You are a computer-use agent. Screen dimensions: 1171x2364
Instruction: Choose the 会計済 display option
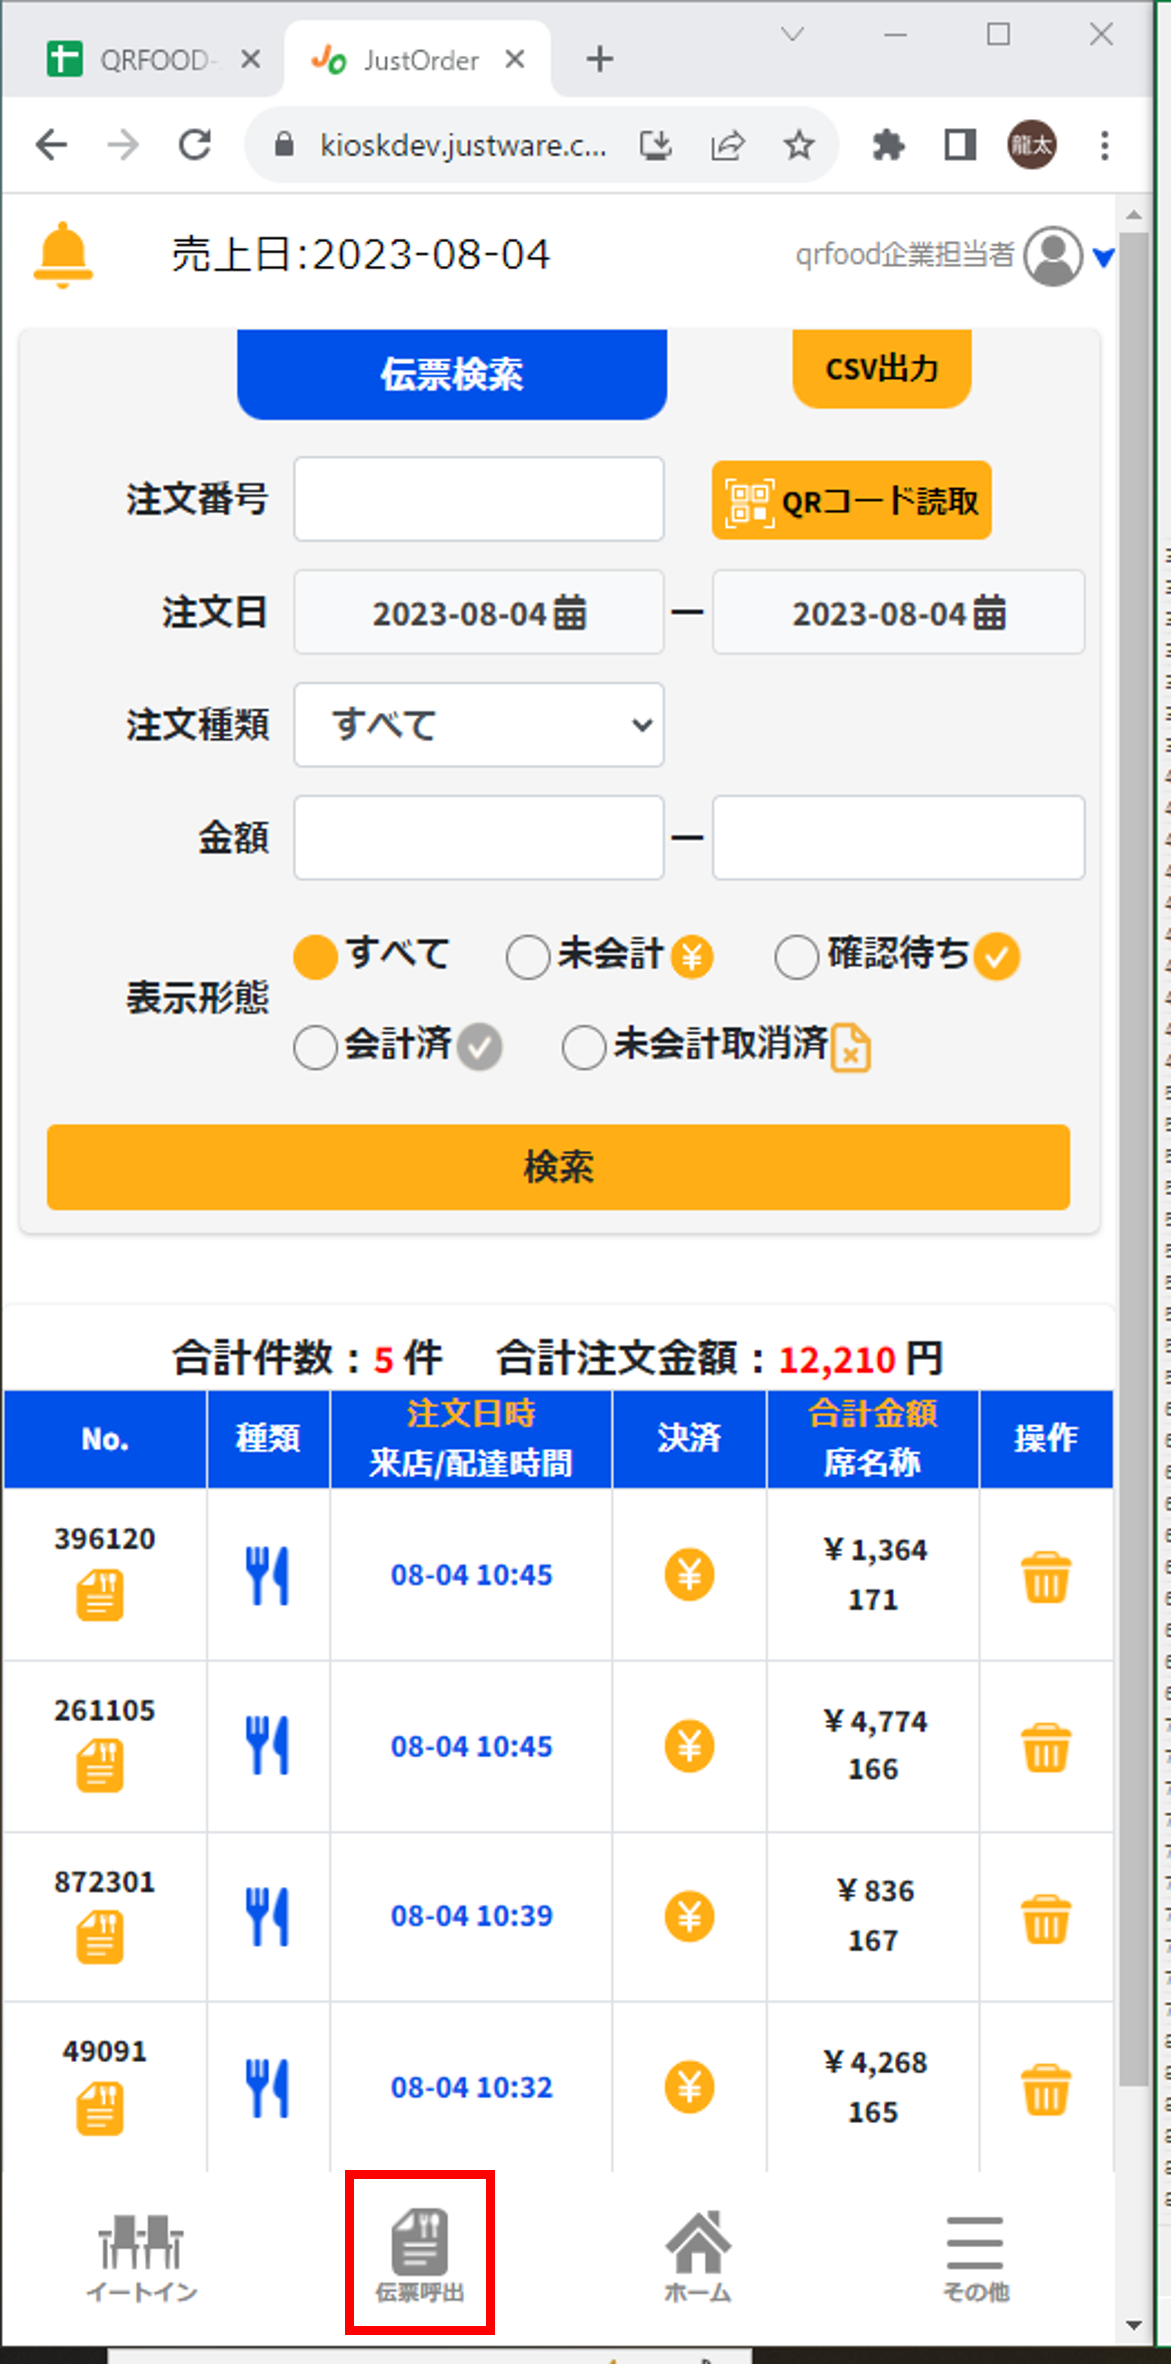[315, 1048]
